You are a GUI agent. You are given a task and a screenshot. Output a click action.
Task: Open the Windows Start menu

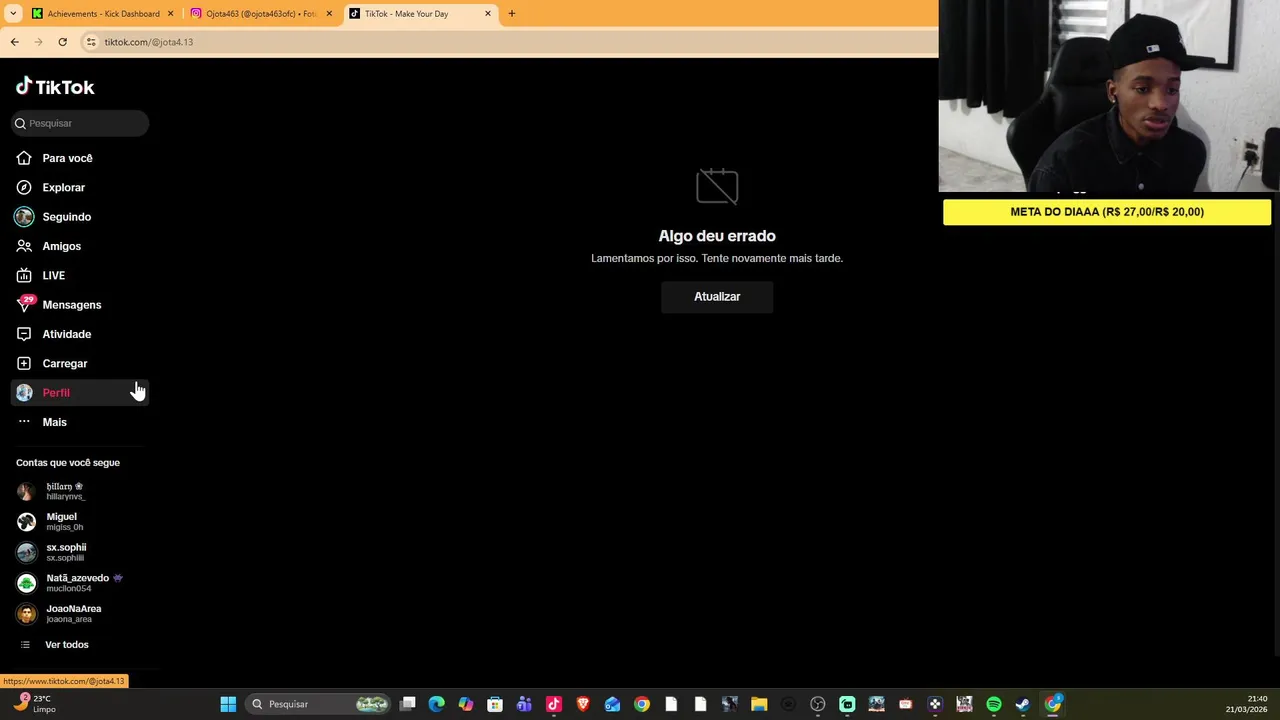pyautogui.click(x=228, y=704)
